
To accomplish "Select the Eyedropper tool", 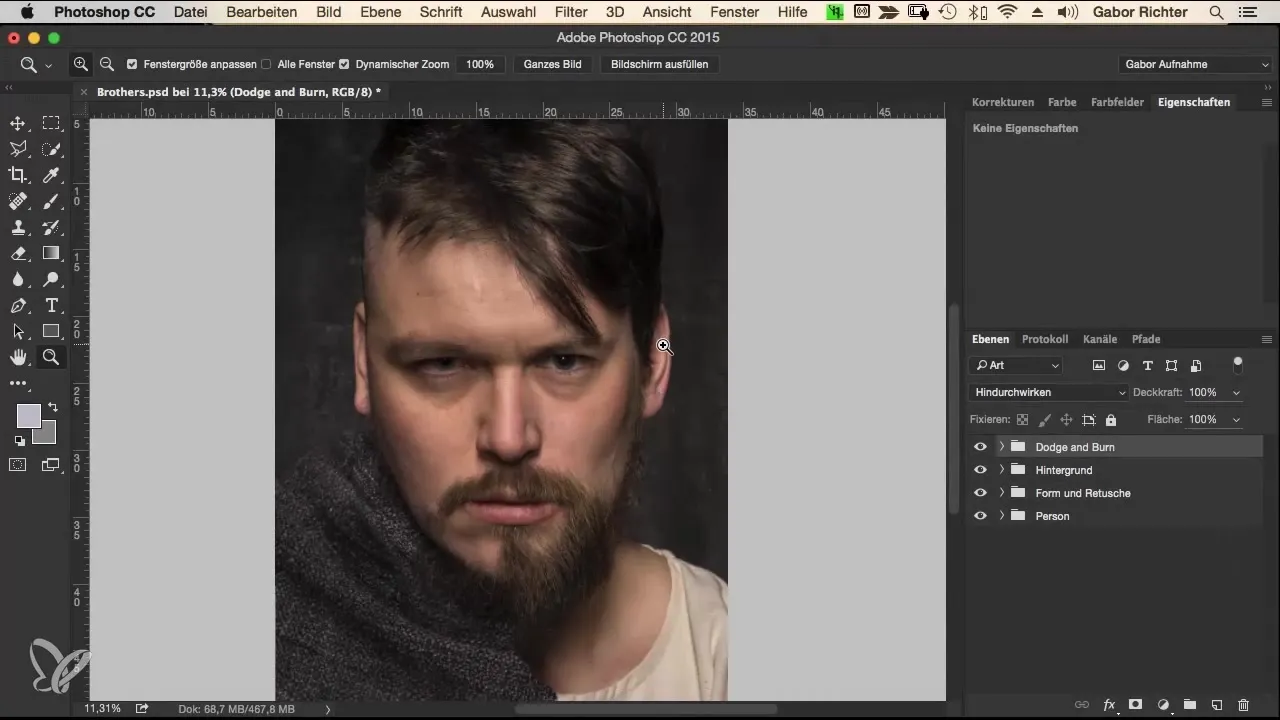I will point(52,175).
